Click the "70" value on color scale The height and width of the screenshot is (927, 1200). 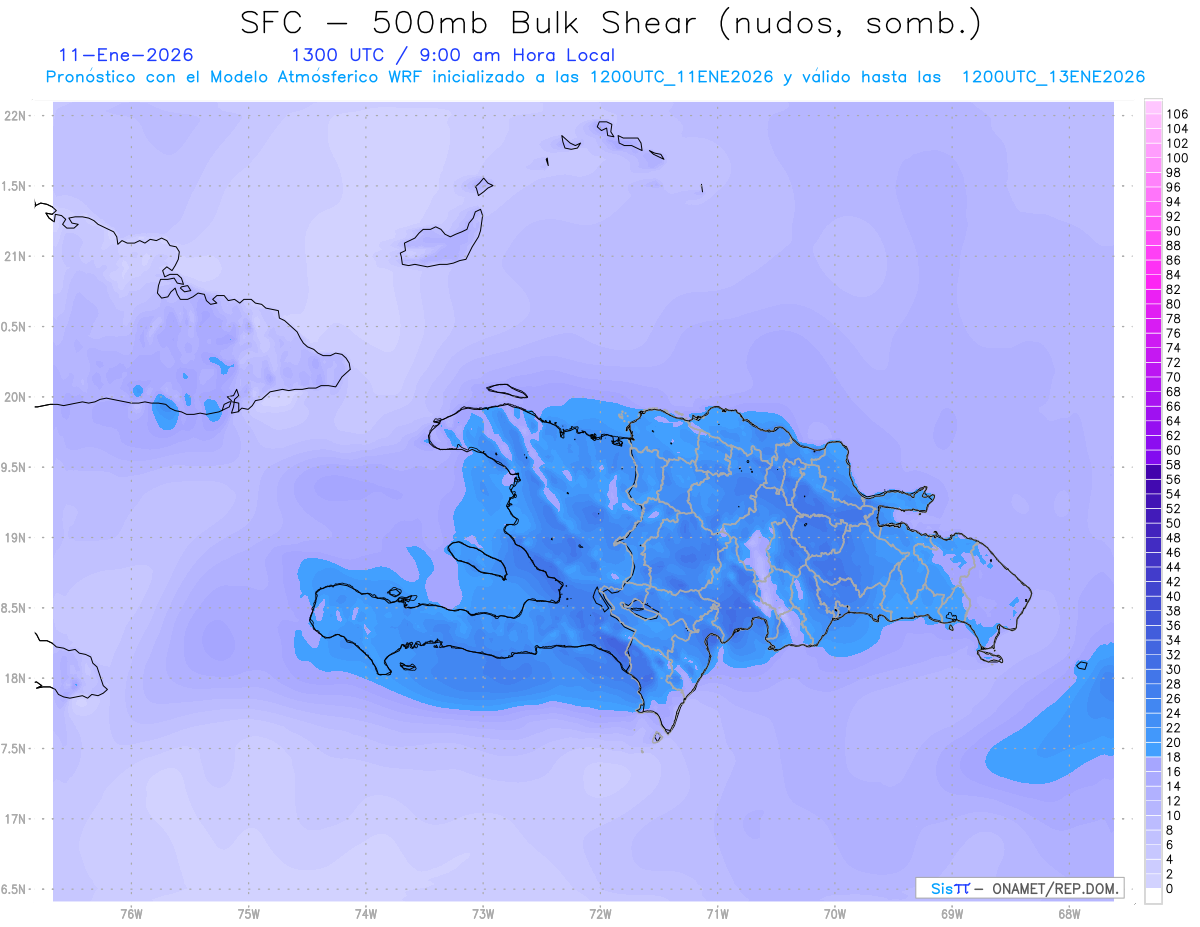pos(1173,377)
